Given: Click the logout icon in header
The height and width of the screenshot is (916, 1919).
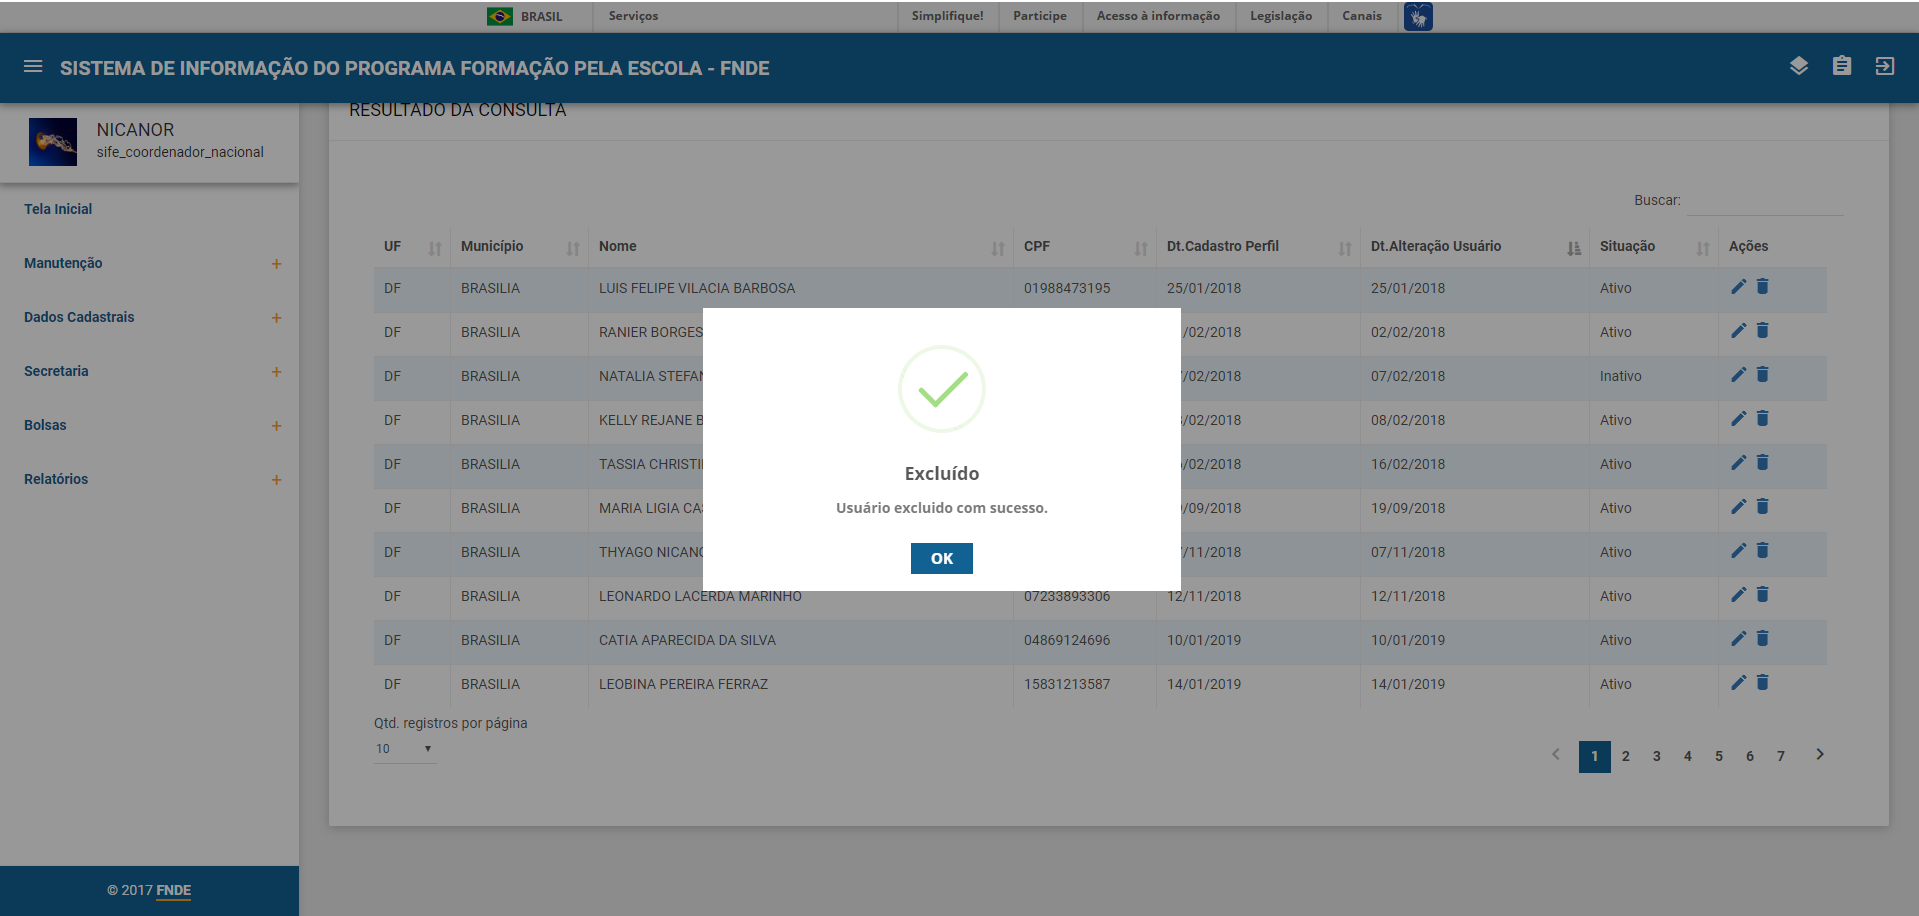Looking at the screenshot, I should coord(1884,67).
